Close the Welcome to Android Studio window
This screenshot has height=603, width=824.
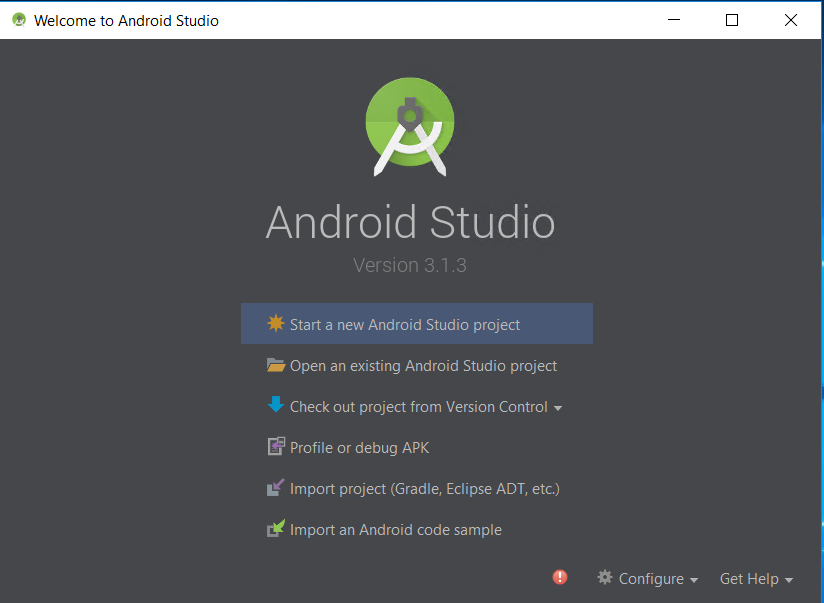coord(790,20)
